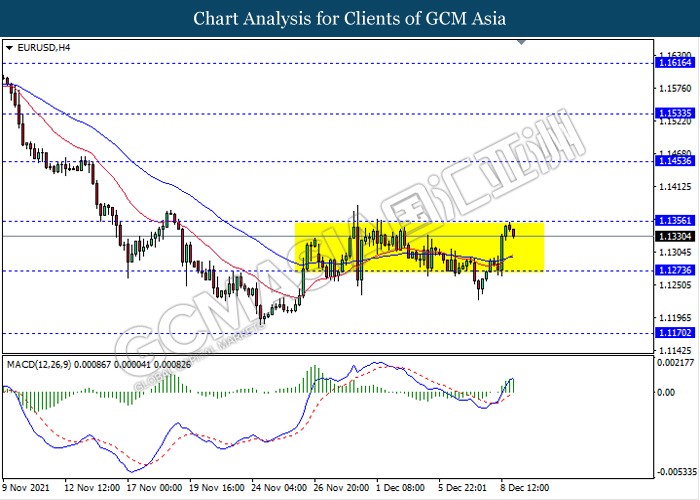
Task: Click the 1.13045 axis price
Action: click(x=675, y=252)
